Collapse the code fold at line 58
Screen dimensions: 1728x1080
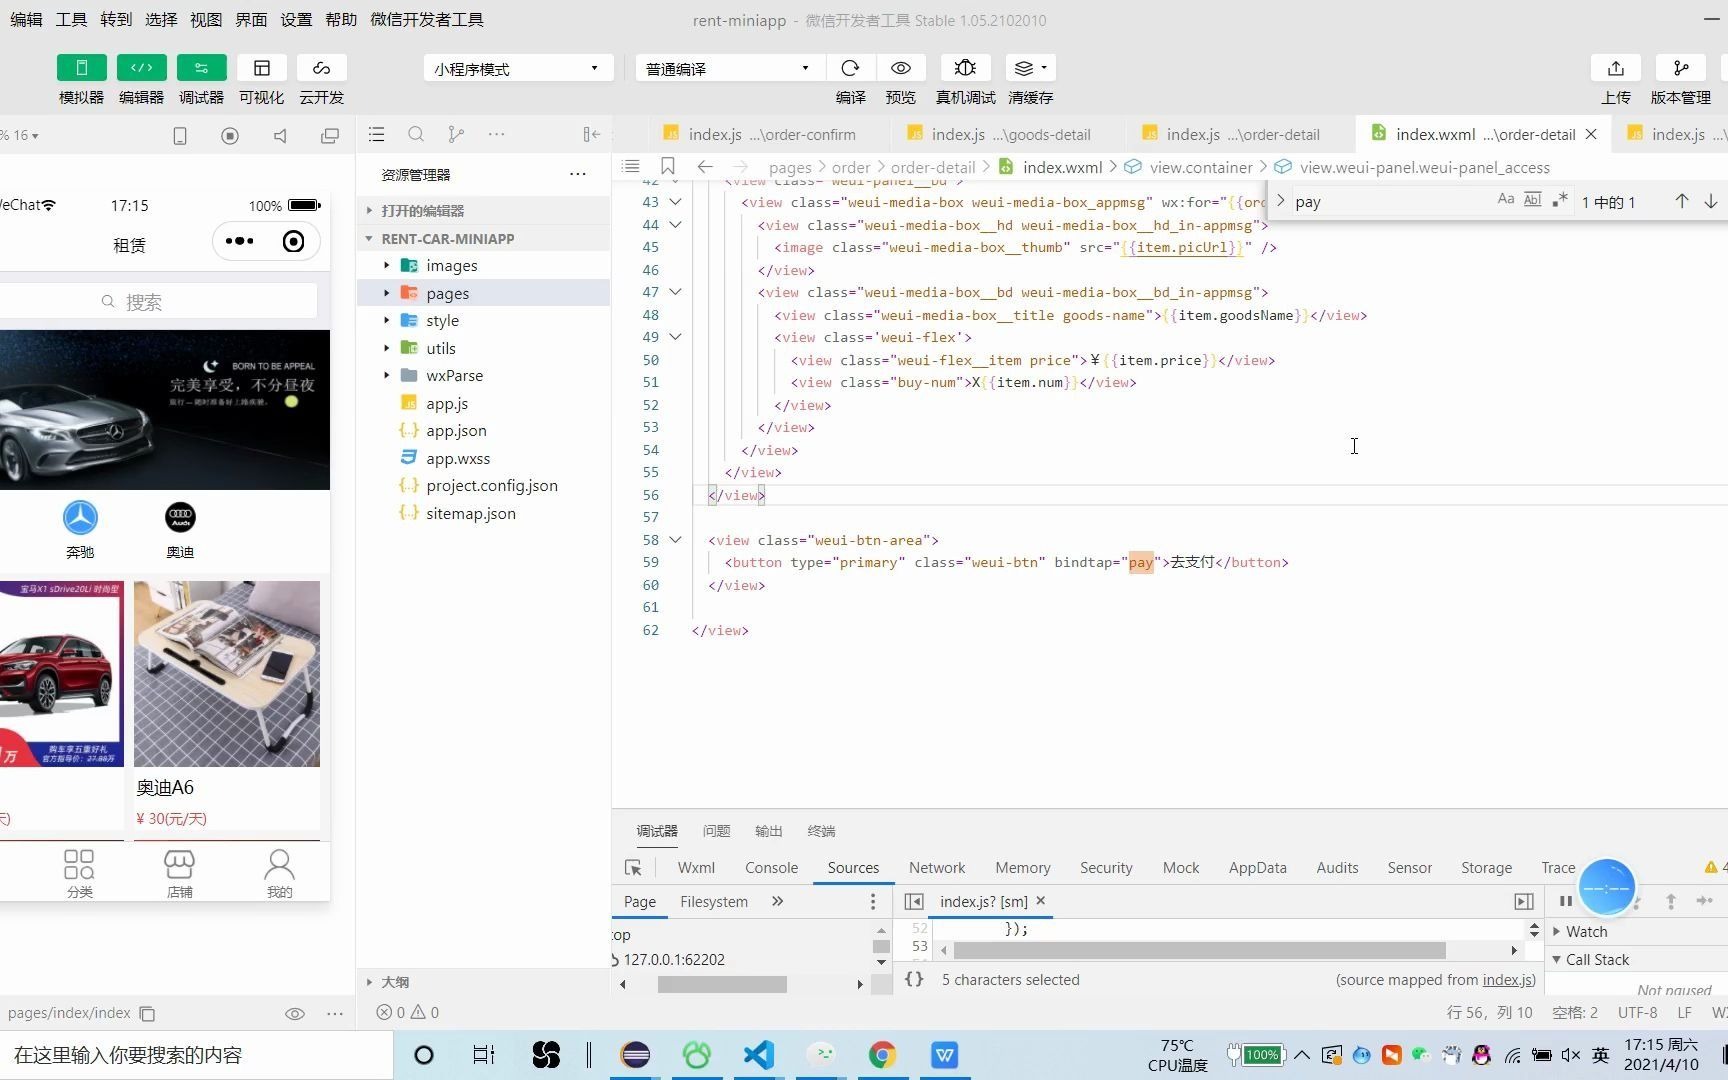click(675, 539)
